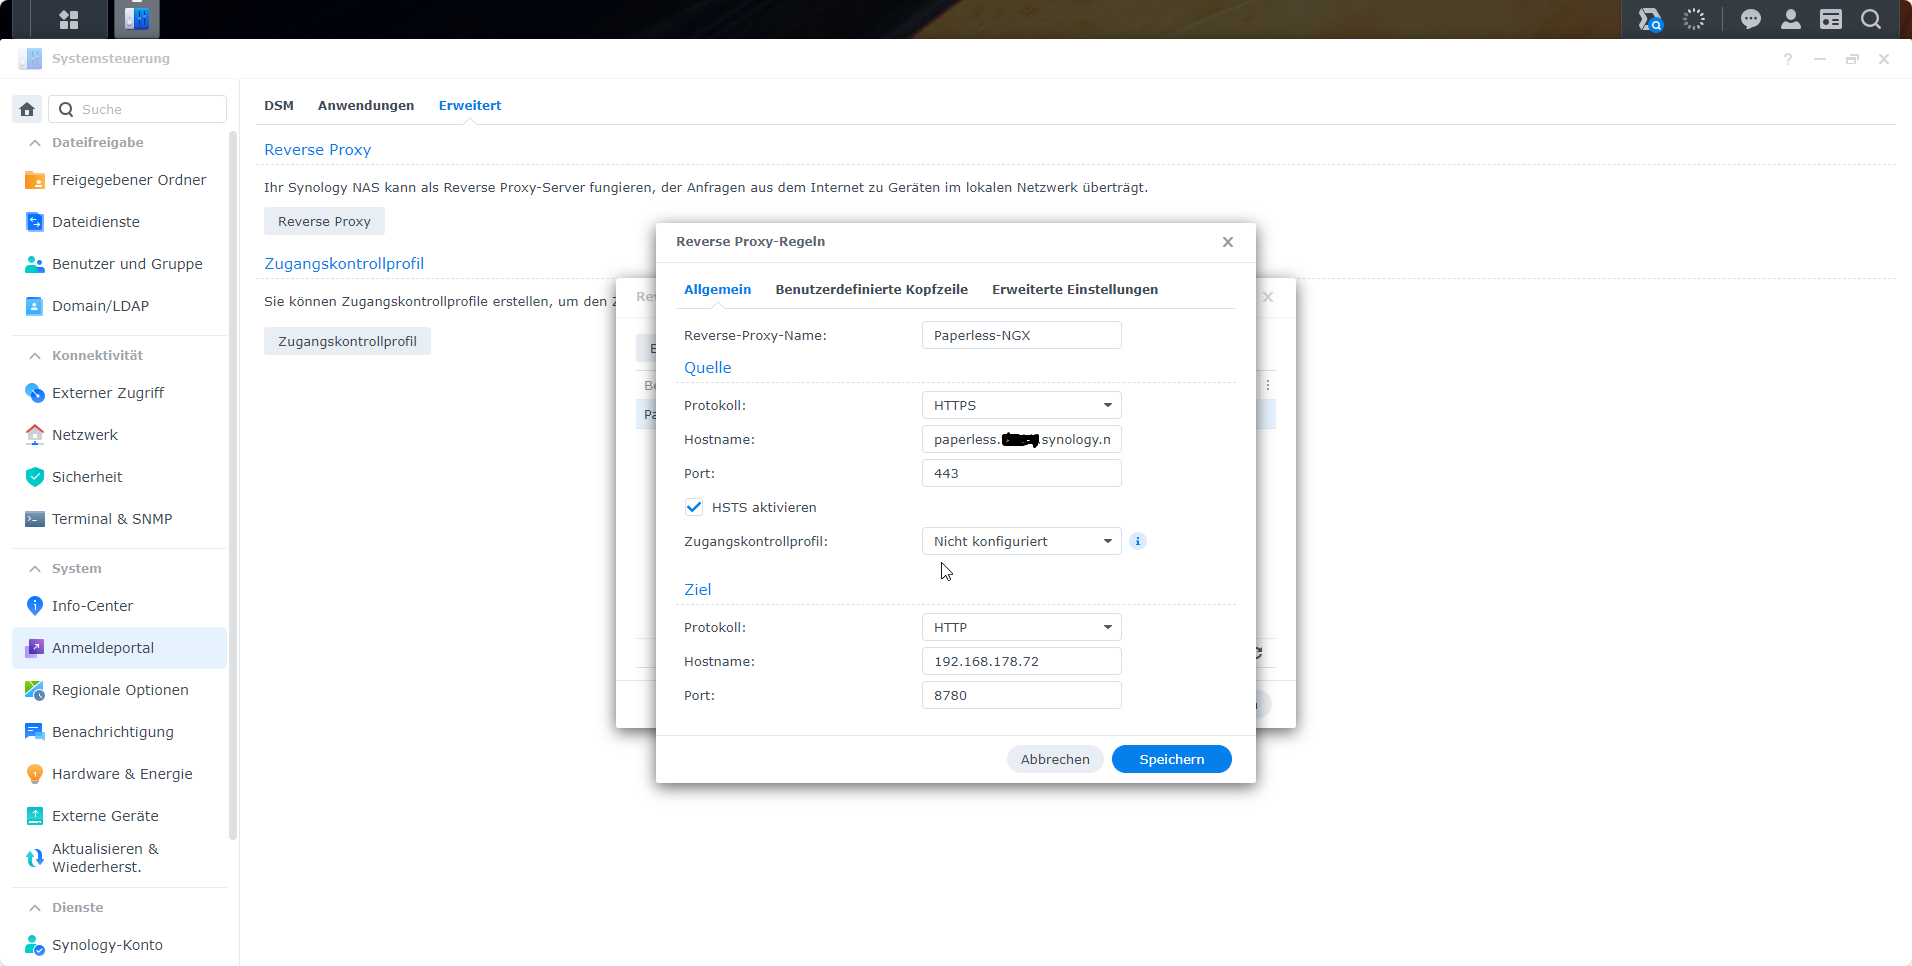This screenshot has height=966, width=1912.
Task: Click the Systemsteuerung taskbar app icon
Action: tap(137, 19)
